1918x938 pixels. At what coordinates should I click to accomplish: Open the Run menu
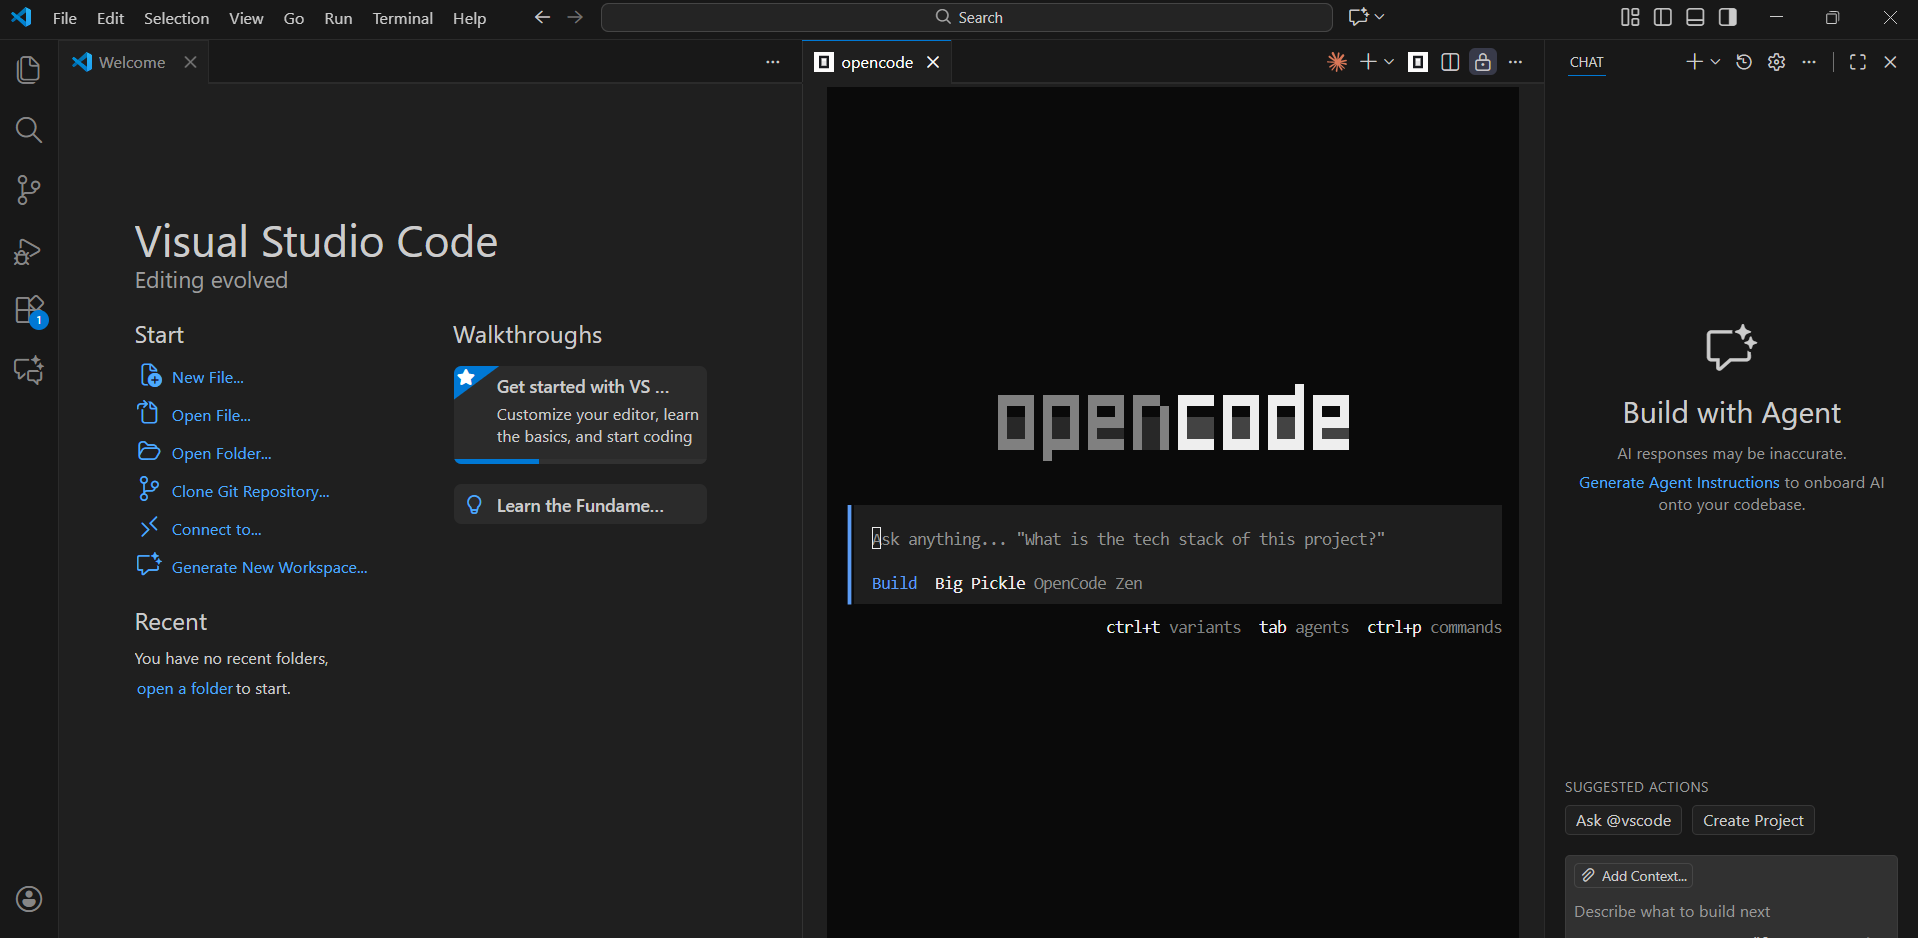point(338,18)
